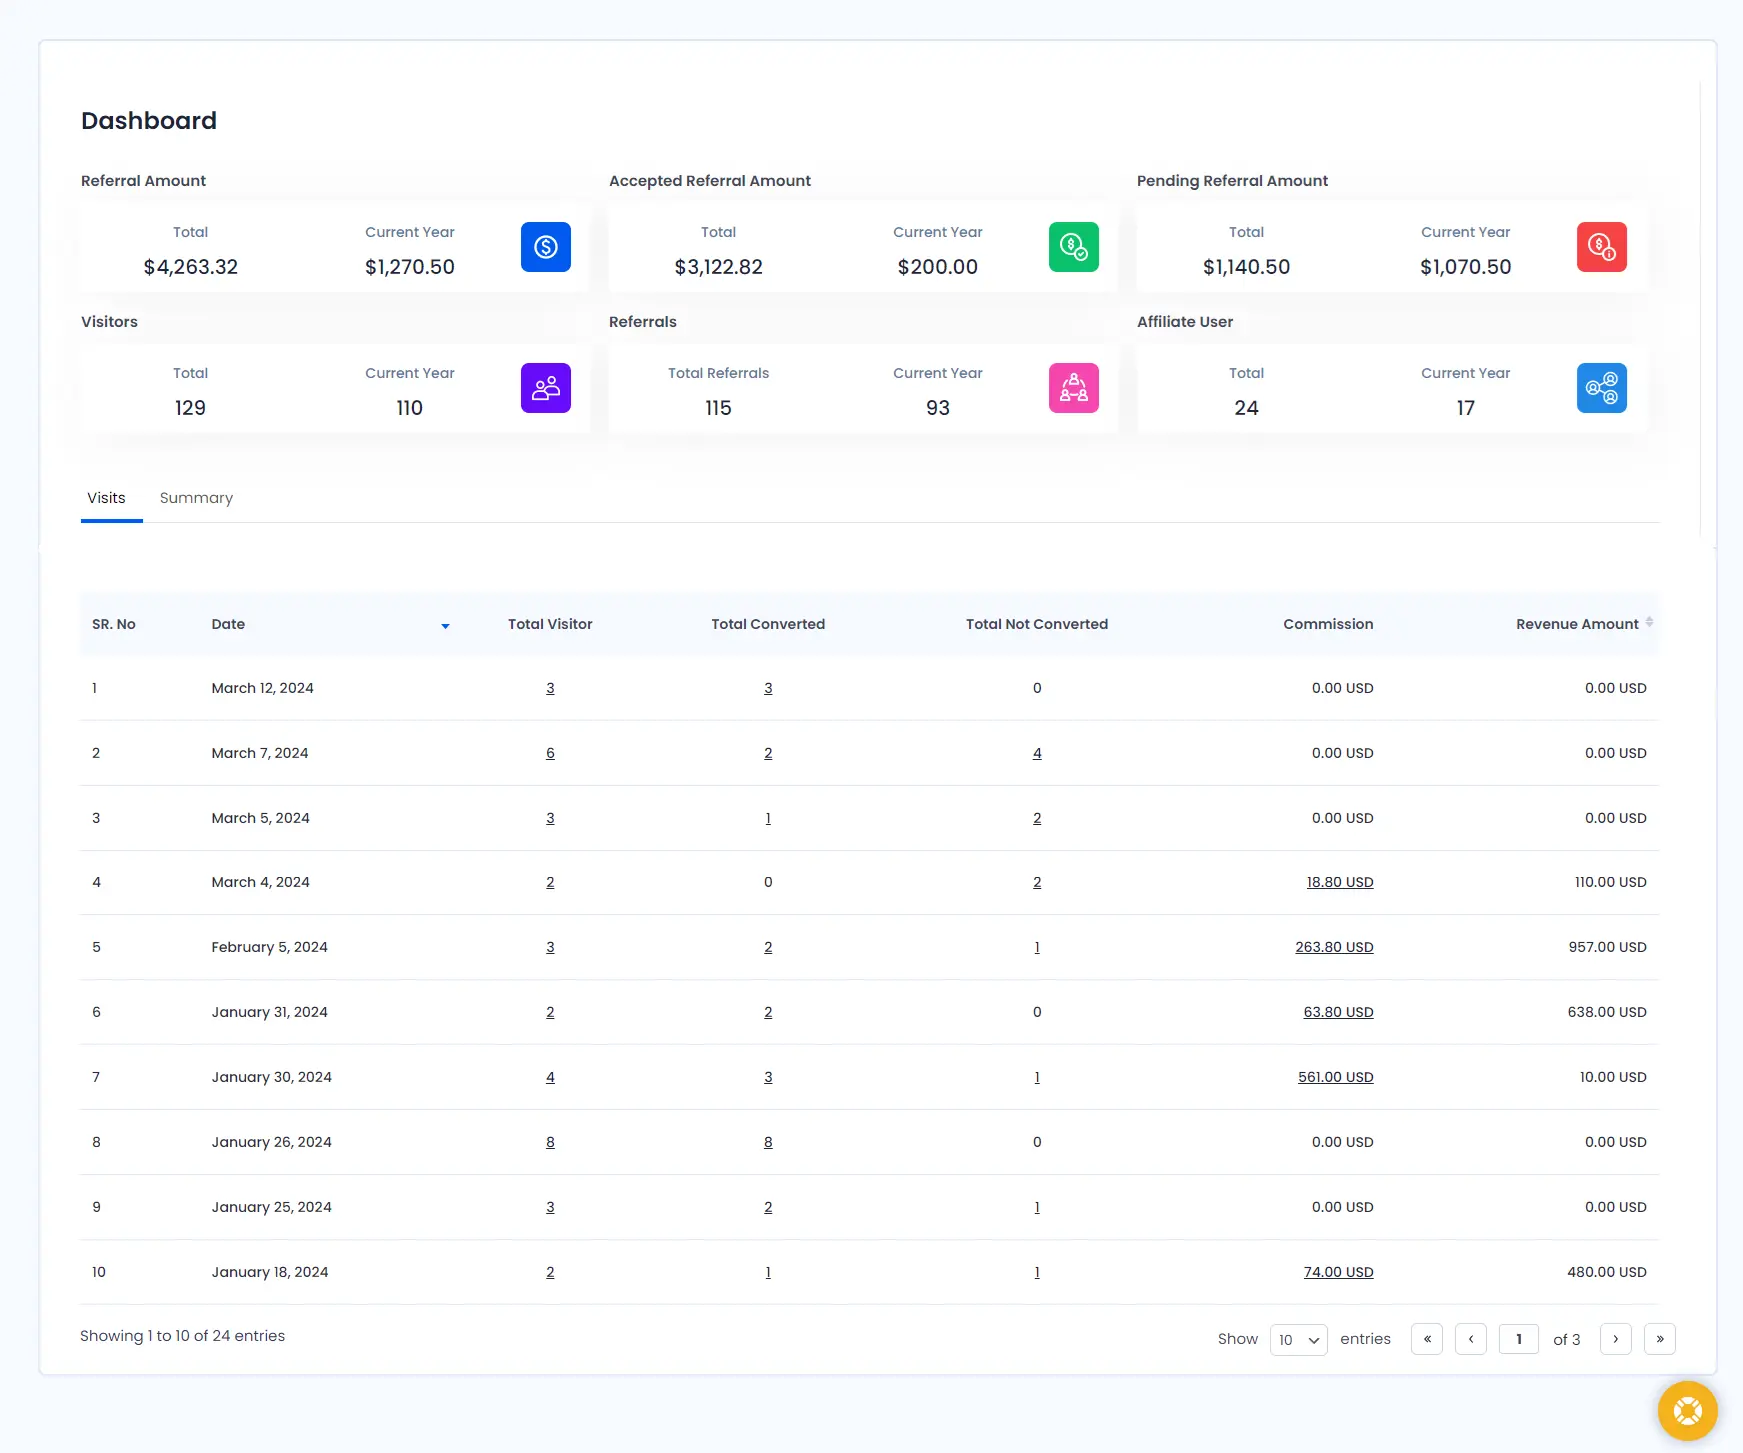This screenshot has width=1743, height=1453.
Task: Click total visitor count for January 26, 2024
Action: (550, 1142)
